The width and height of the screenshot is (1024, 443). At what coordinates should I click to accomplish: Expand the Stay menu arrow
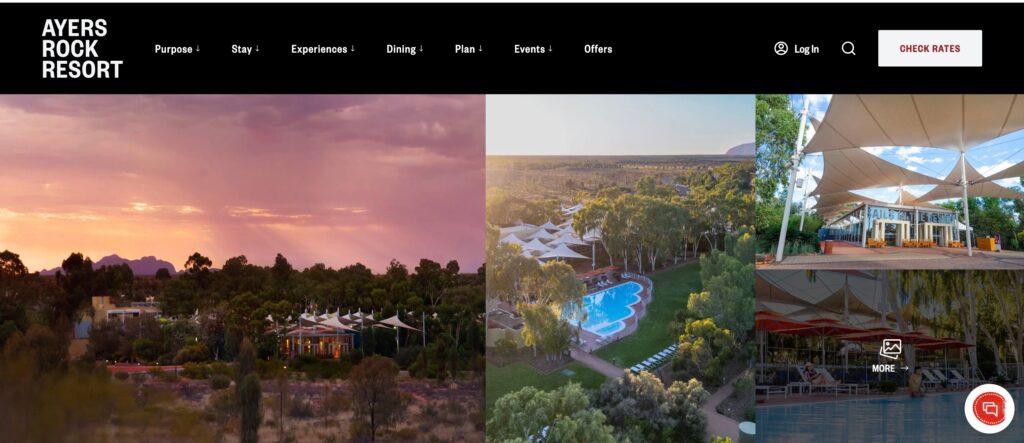pyautogui.click(x=257, y=48)
